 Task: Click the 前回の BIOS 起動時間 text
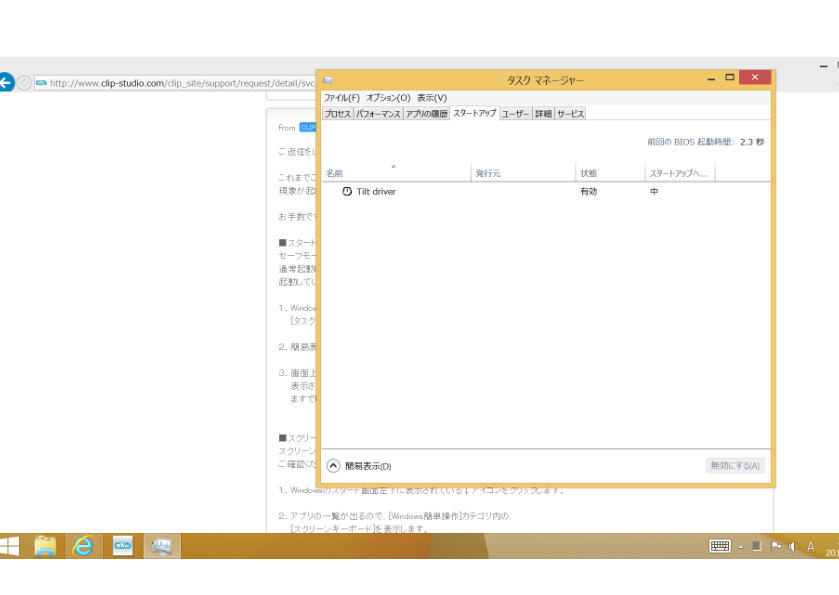(690, 142)
